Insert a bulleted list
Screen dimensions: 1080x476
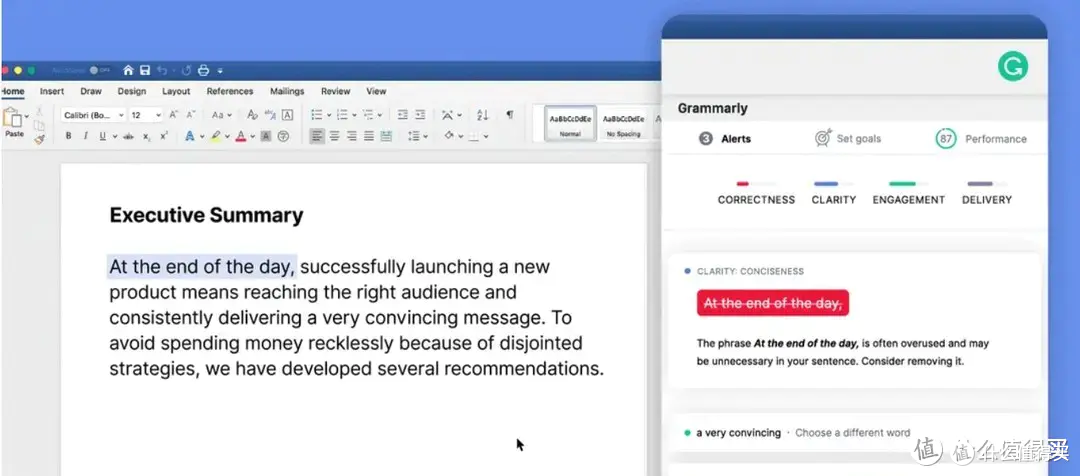[317, 115]
